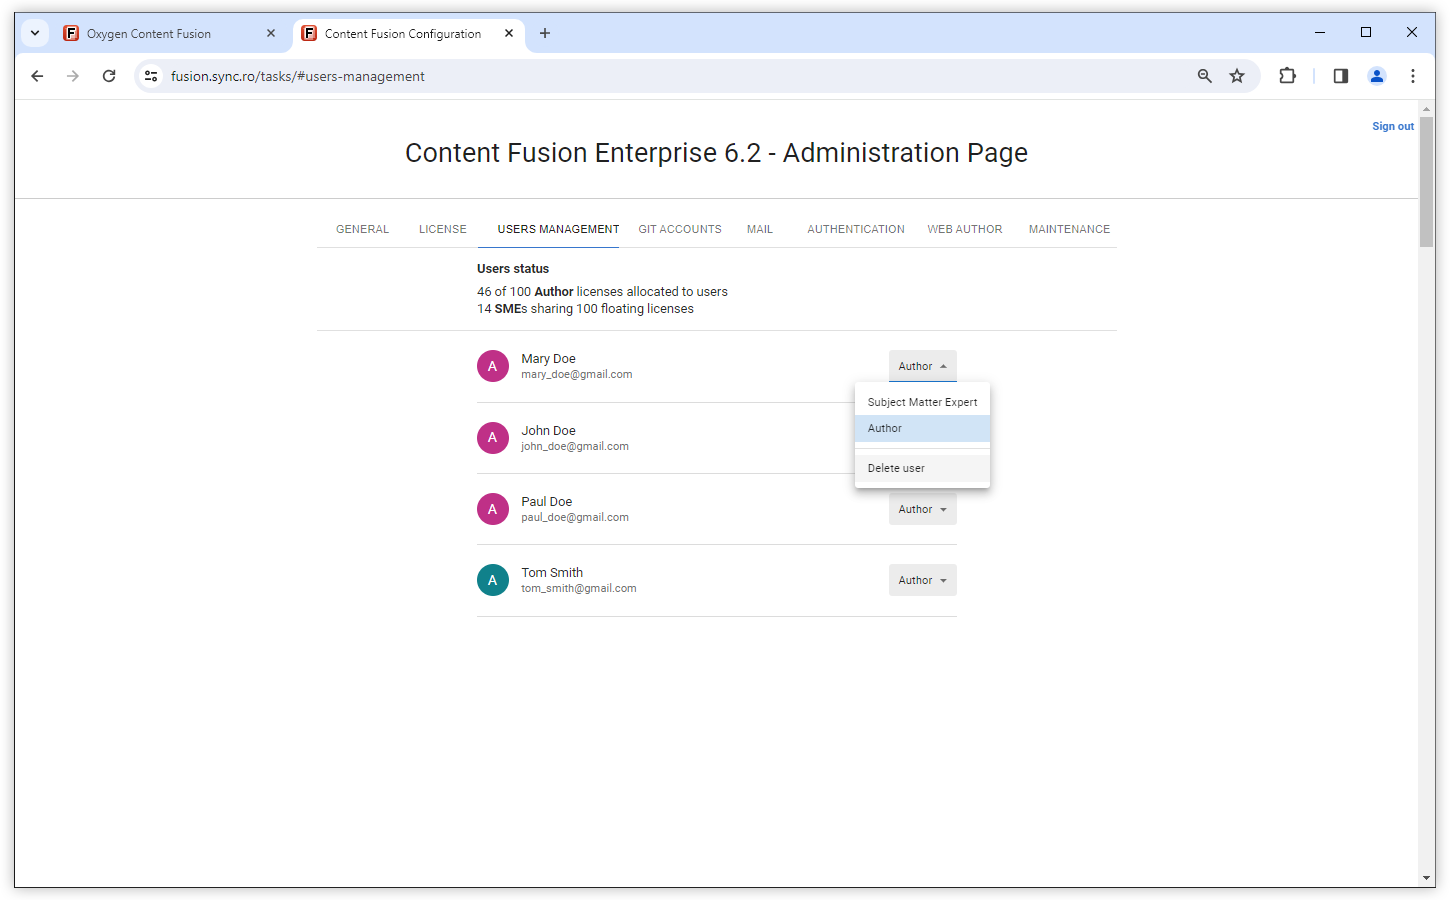Click the Author licenses allocated text line
The image size is (1450, 900).
tap(602, 292)
